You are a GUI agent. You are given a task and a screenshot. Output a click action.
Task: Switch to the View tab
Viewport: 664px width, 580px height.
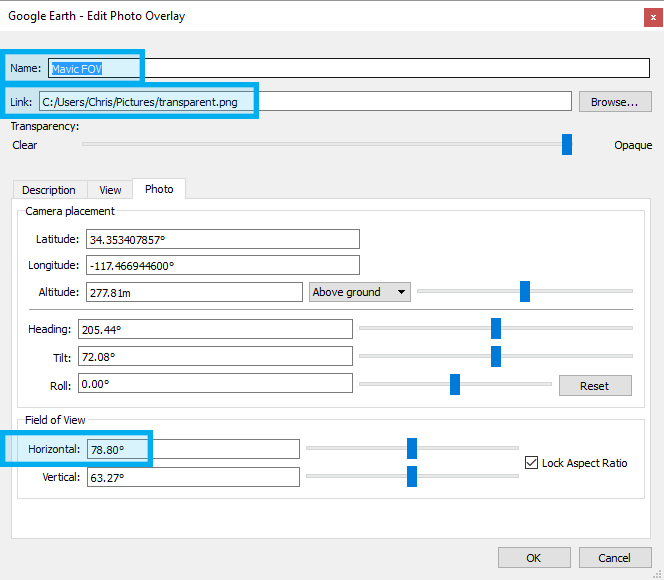[x=110, y=190]
